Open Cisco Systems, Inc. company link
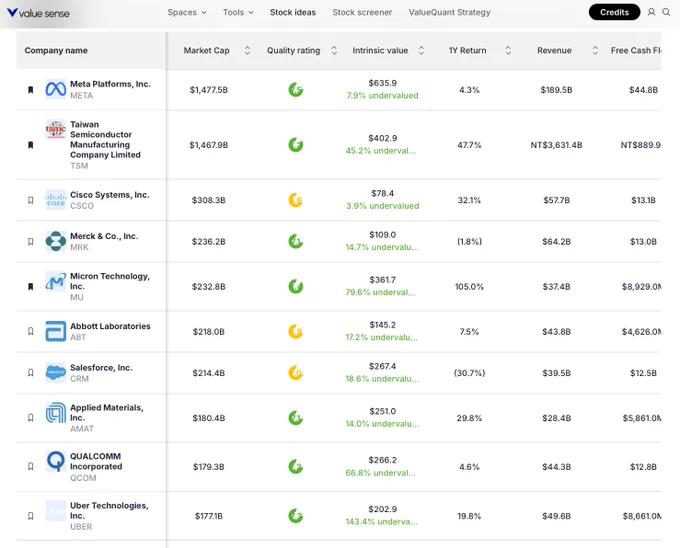This screenshot has height=548, width=680. coord(110,195)
